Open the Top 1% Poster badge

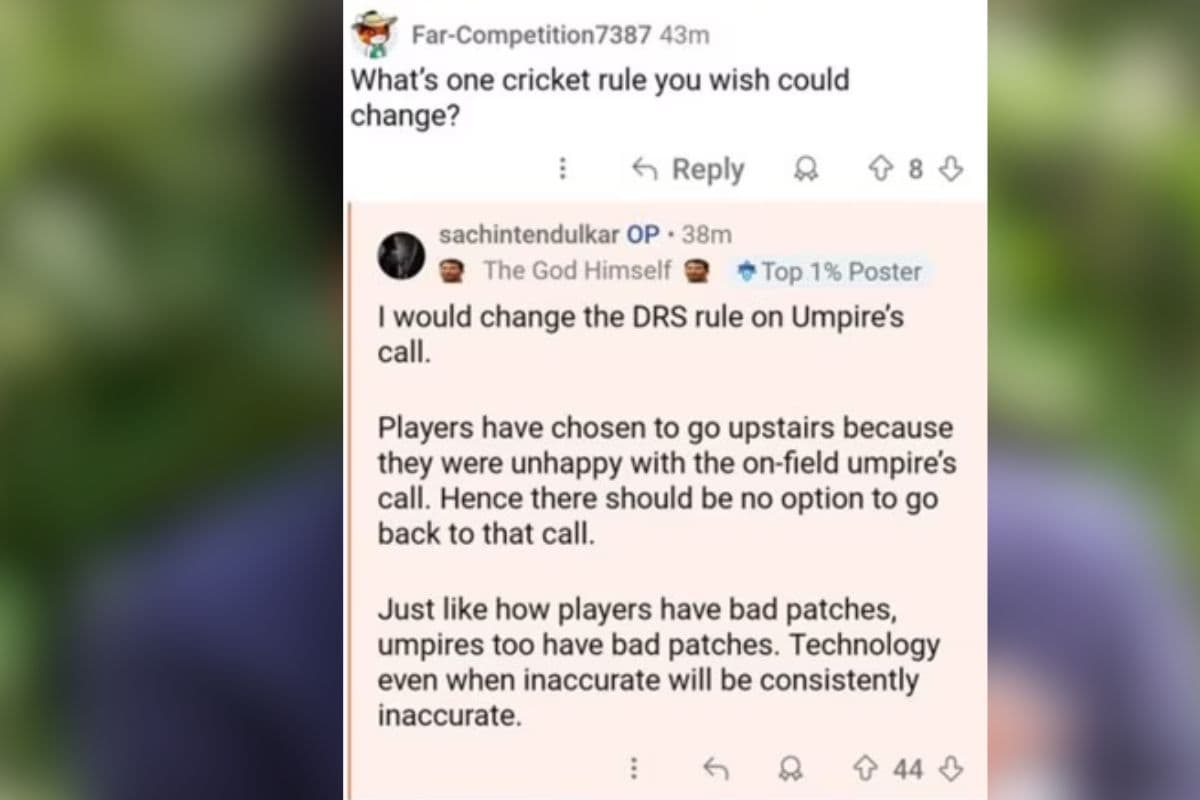coord(829,271)
